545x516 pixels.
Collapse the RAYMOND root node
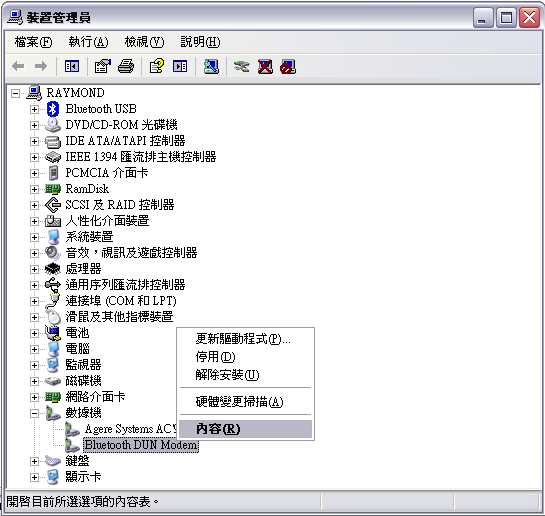click(15, 93)
